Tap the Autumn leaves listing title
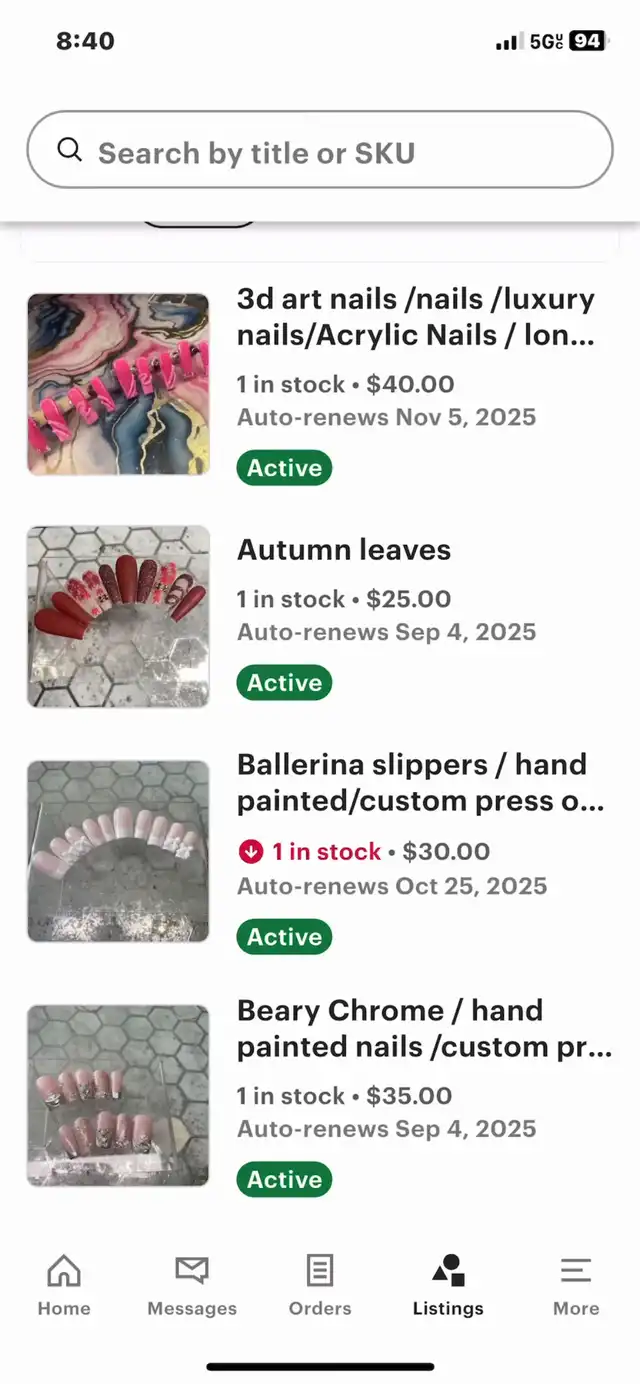This screenshot has width=640, height=1384. click(344, 550)
